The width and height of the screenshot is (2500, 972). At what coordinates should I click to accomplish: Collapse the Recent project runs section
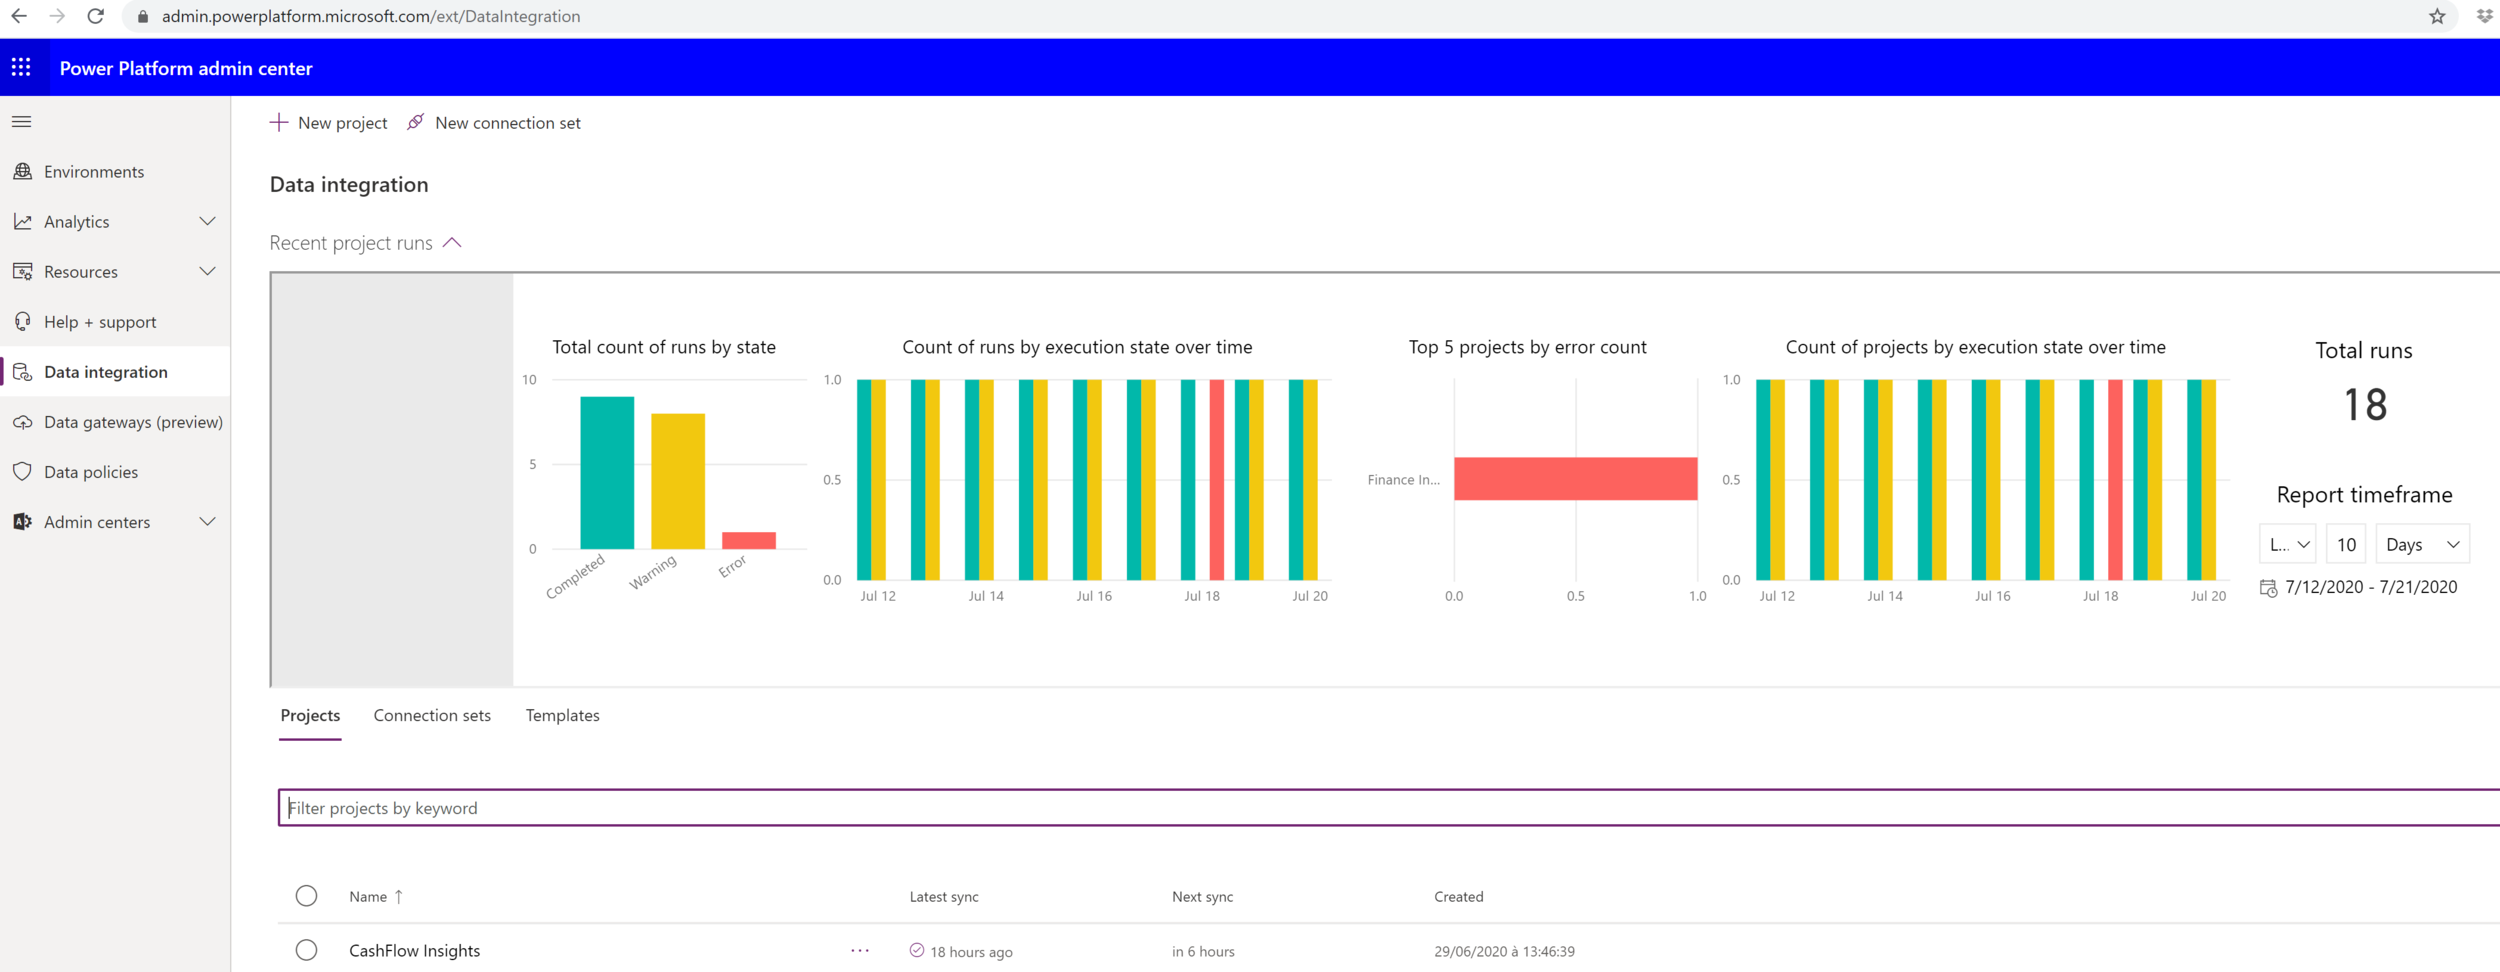tap(452, 243)
